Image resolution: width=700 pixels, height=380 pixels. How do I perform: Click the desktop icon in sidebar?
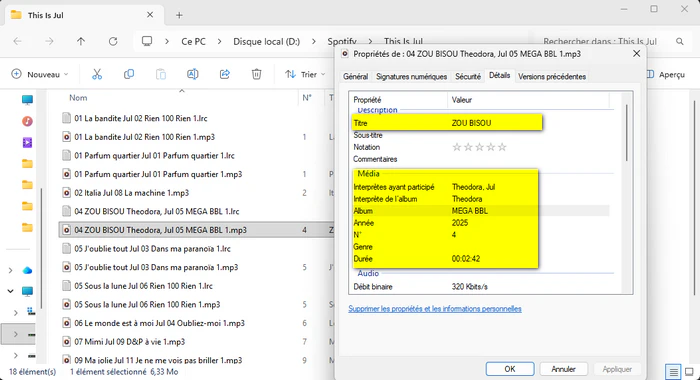coord(27,100)
